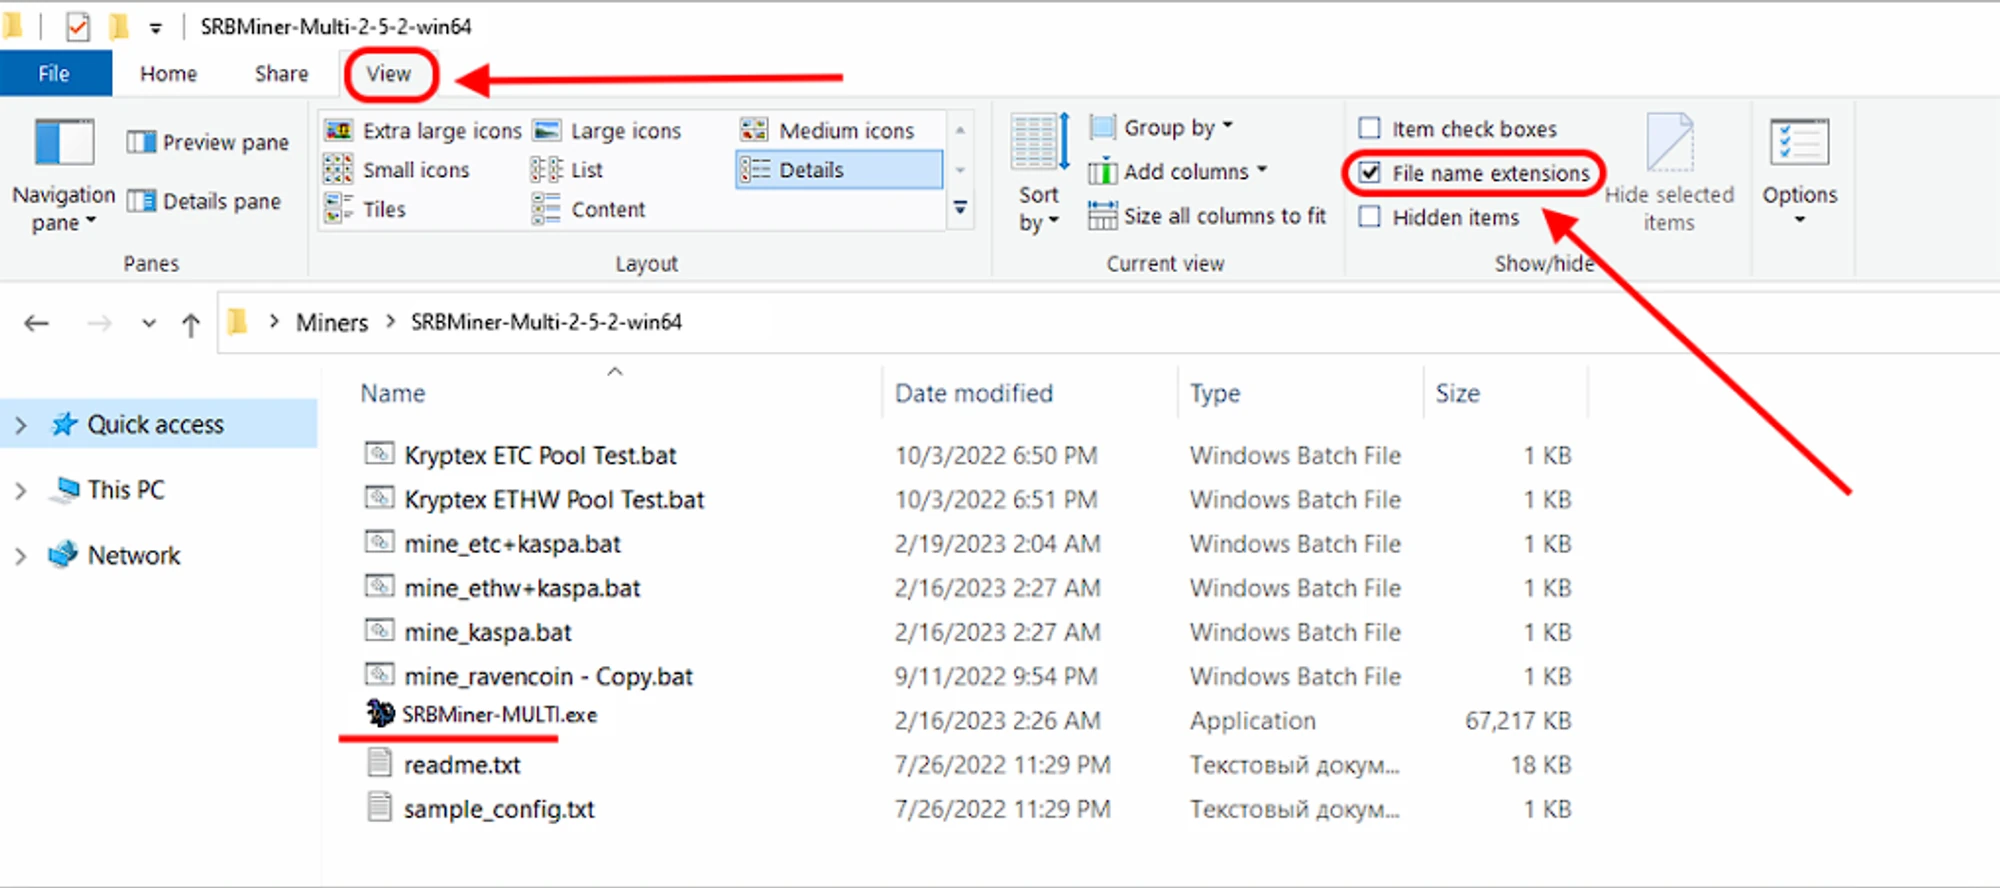Enable Item check boxes

[x=1370, y=129]
